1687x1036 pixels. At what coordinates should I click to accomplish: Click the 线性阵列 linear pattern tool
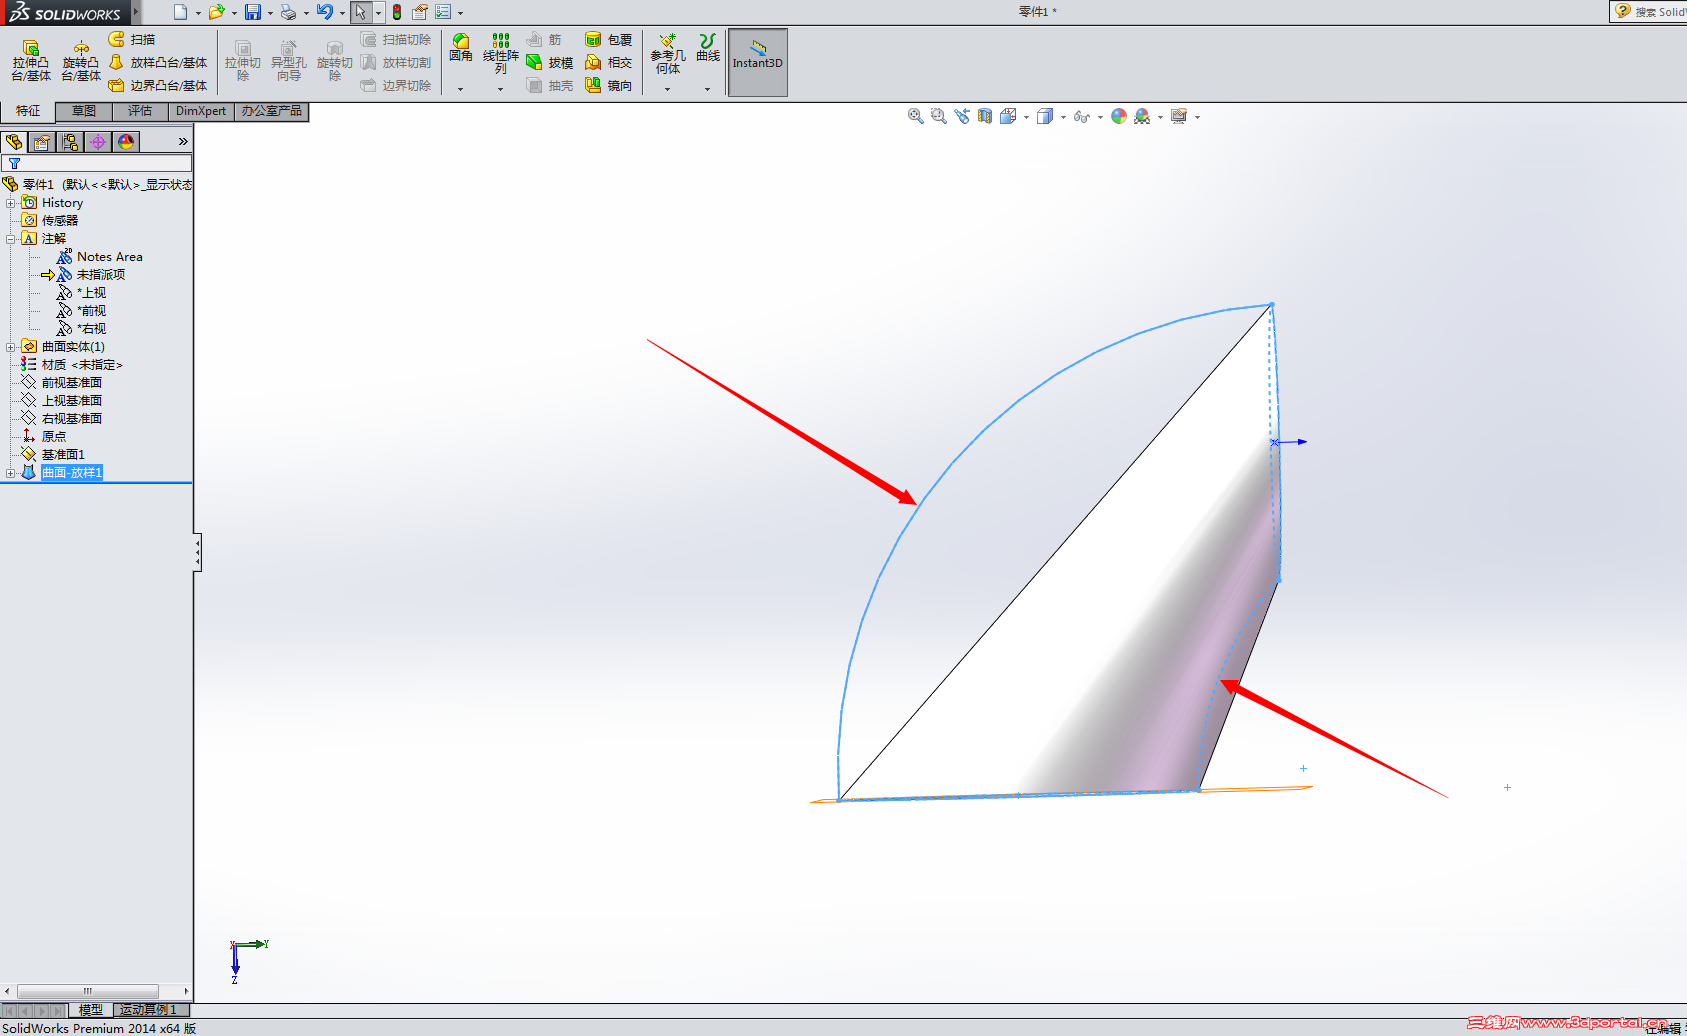click(501, 53)
